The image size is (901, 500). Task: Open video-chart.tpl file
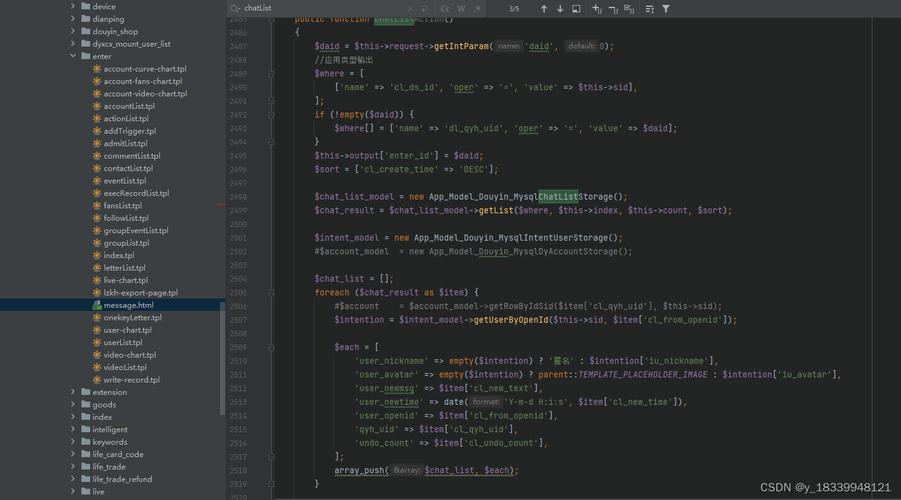coord(130,355)
